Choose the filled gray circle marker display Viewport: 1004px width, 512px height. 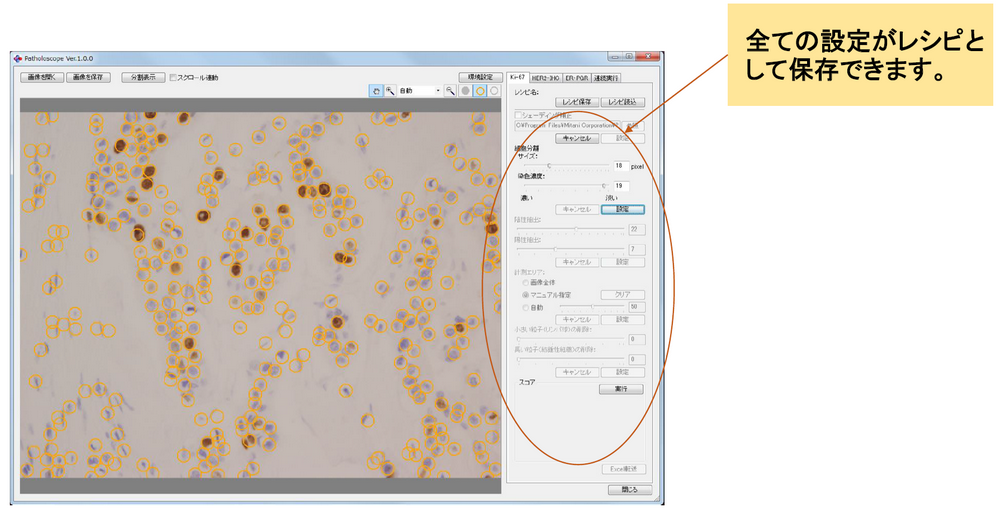(x=466, y=92)
